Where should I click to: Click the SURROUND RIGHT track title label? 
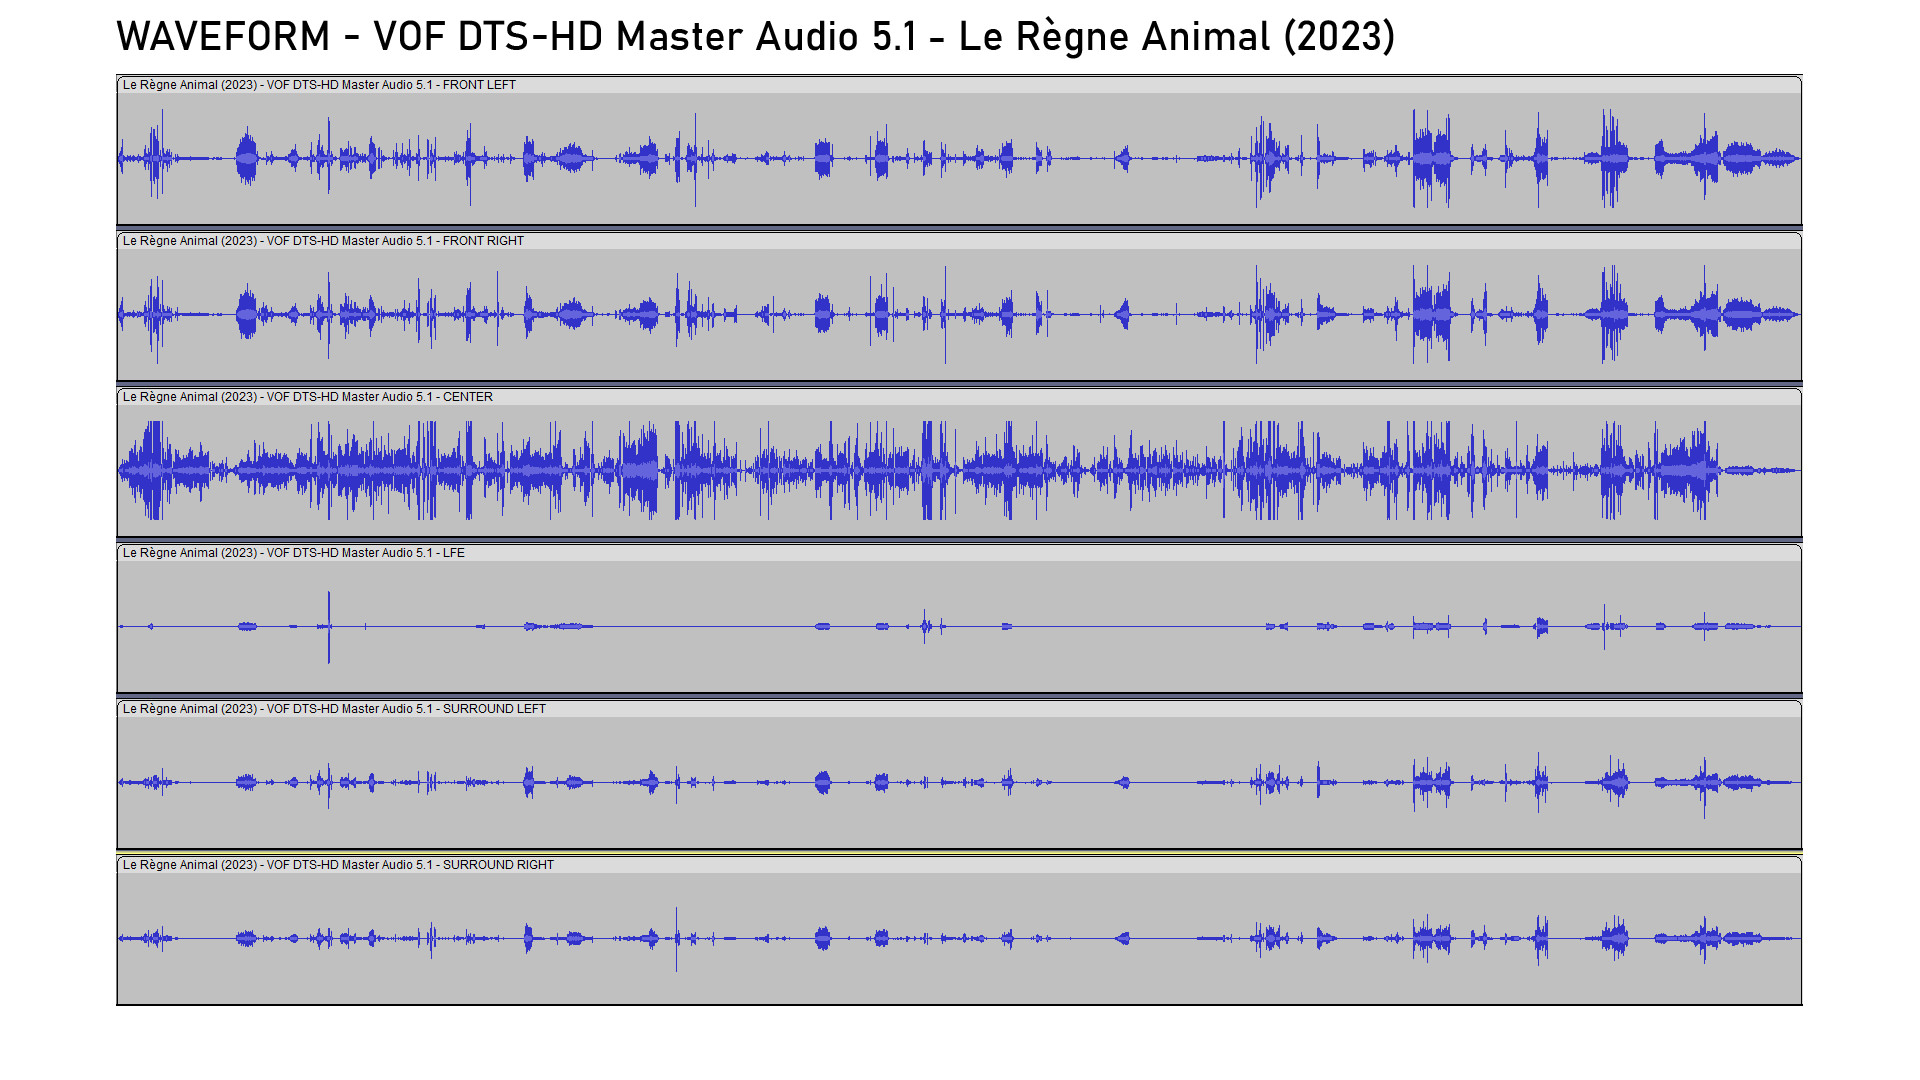(338, 865)
